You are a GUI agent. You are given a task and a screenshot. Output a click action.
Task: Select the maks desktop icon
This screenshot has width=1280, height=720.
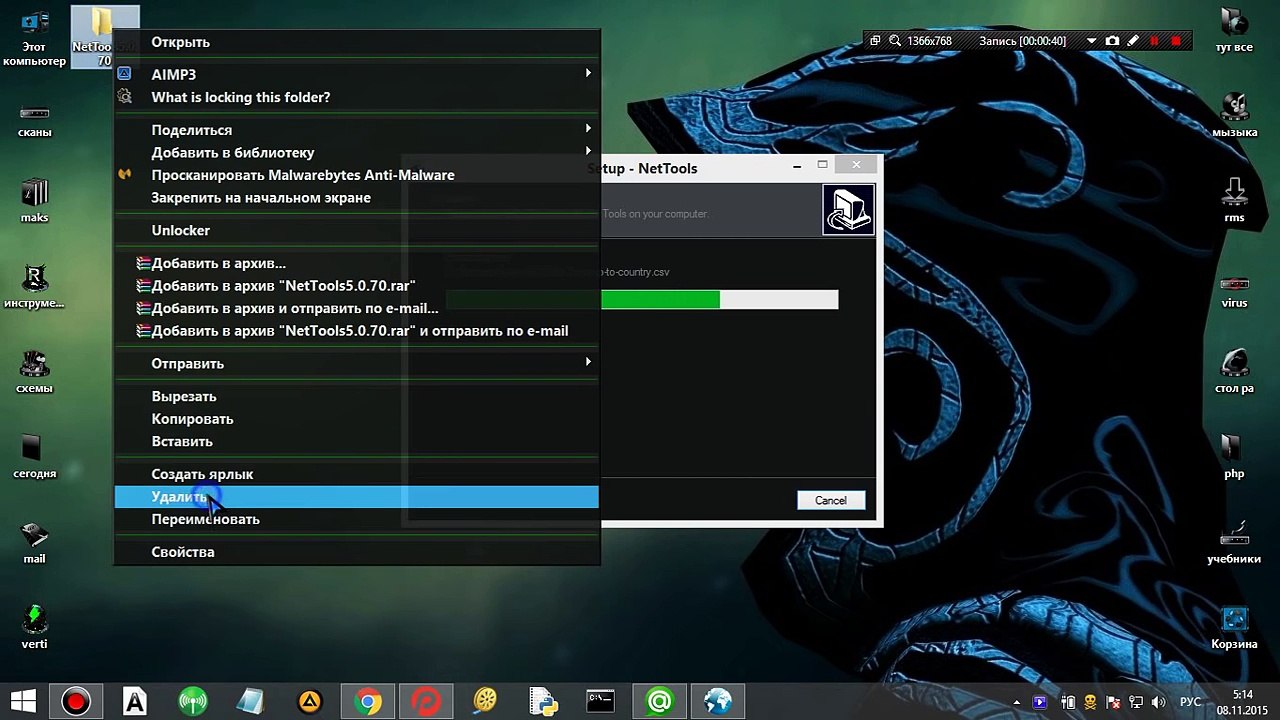coord(34,201)
